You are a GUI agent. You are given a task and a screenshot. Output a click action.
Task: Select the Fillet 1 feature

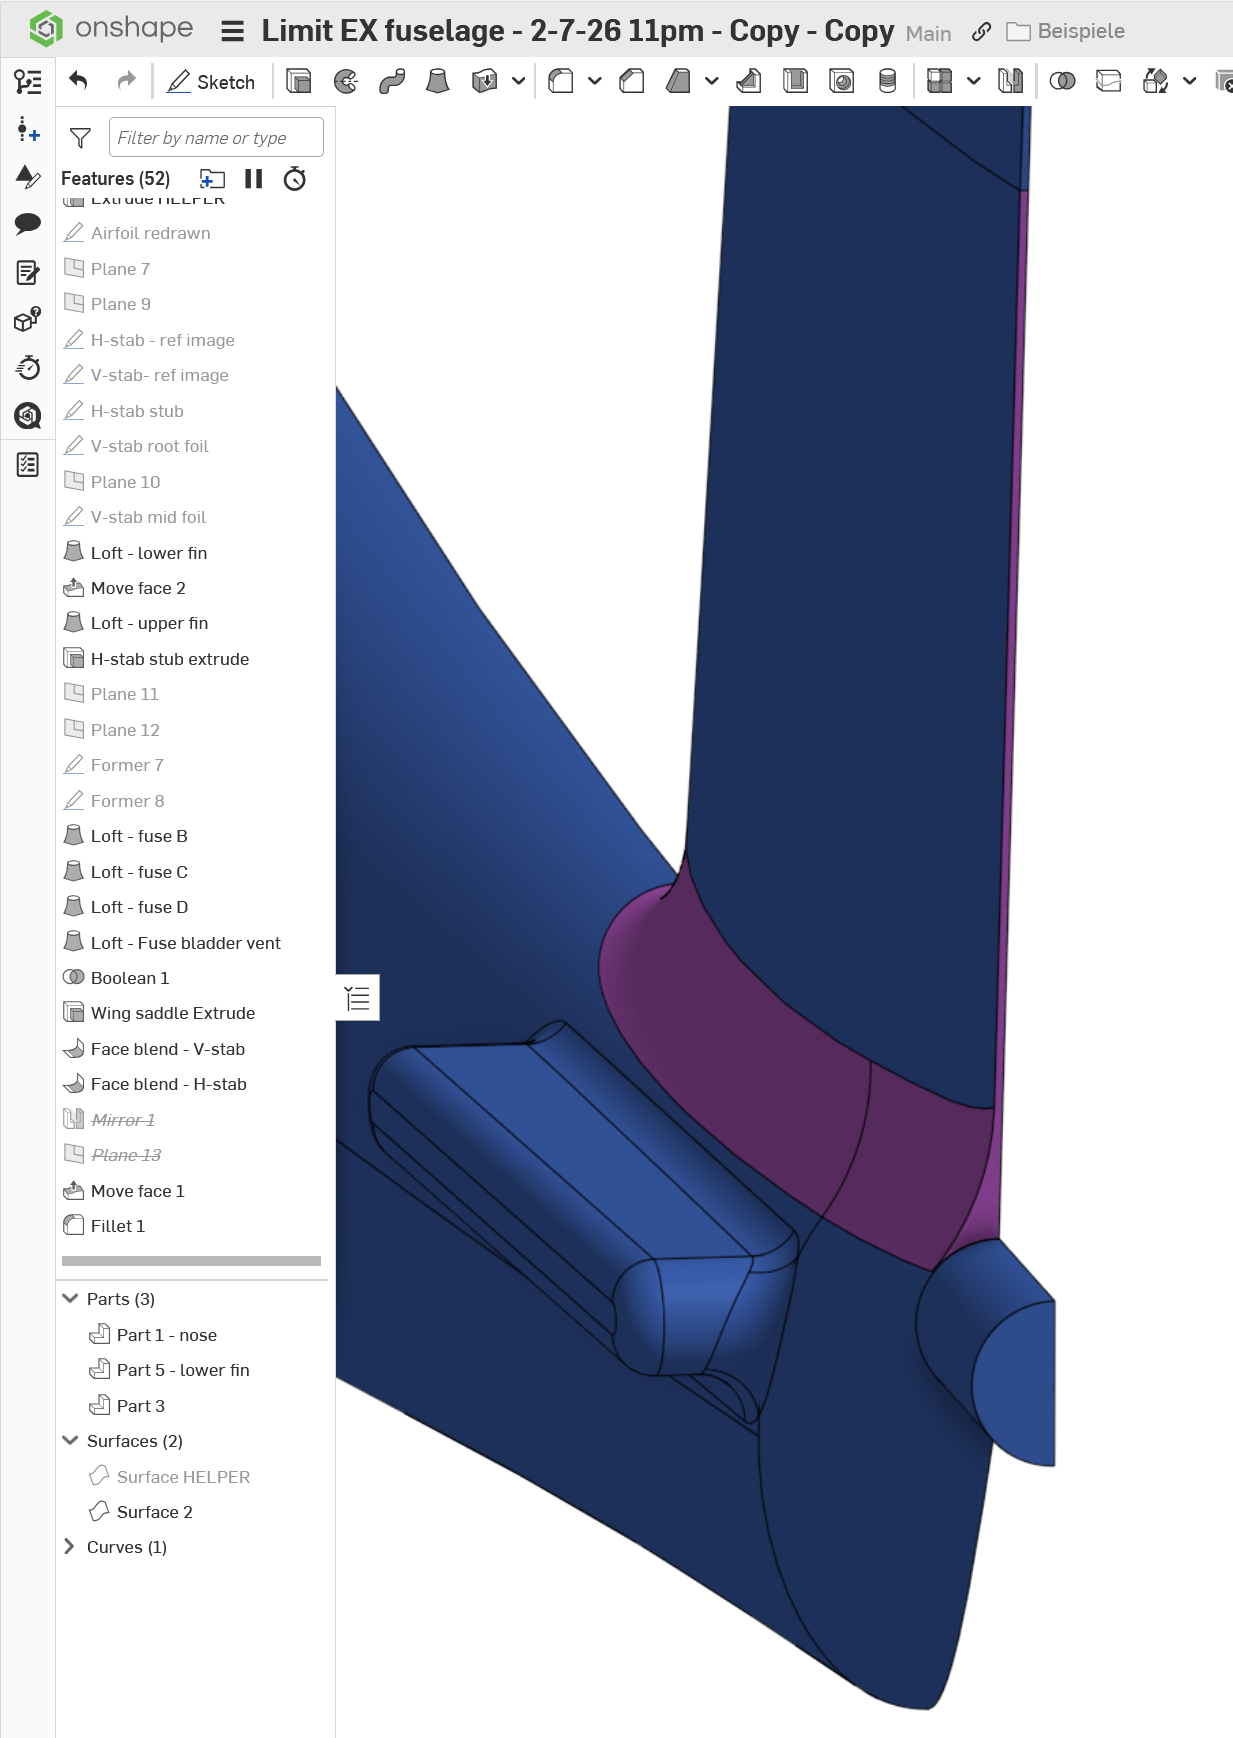[118, 1226]
